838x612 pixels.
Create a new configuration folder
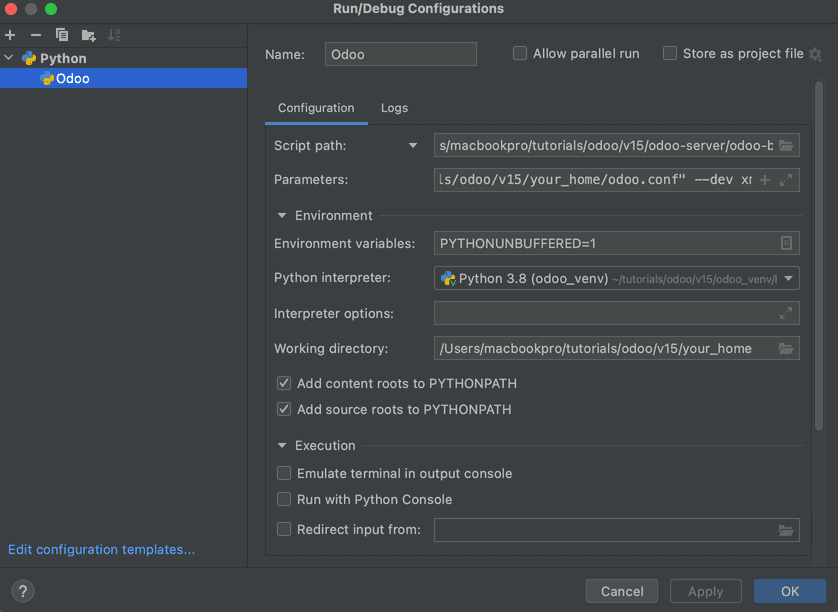tap(88, 35)
